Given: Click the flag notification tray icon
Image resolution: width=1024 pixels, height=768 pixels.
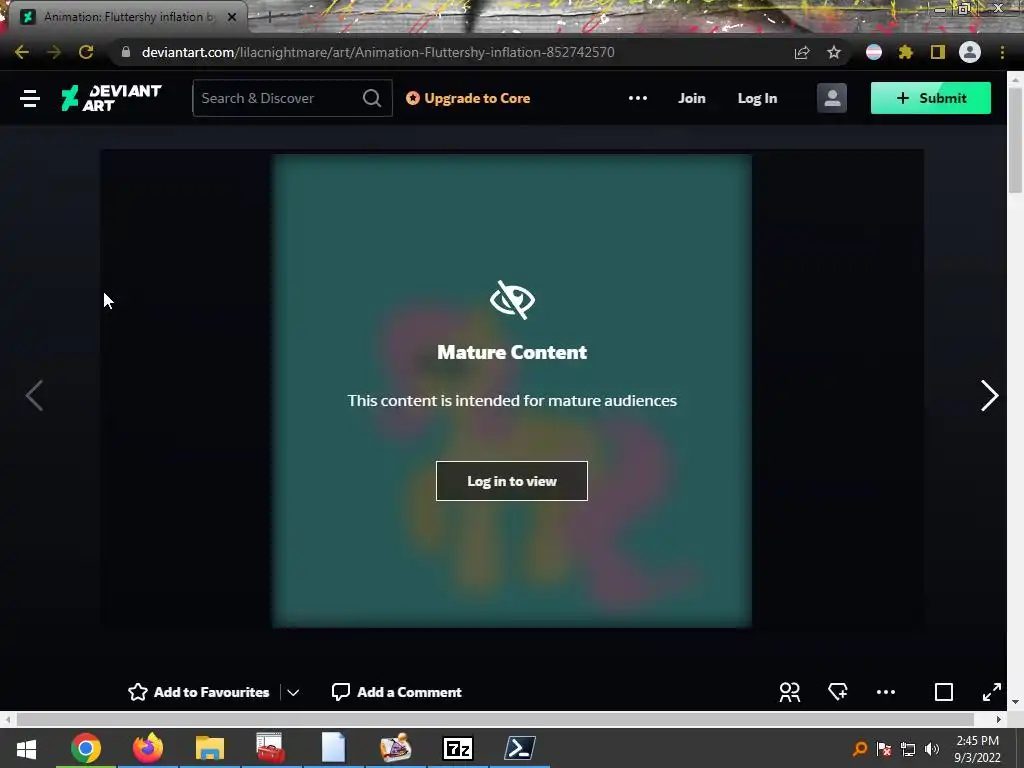Looking at the screenshot, I should coord(884,748).
